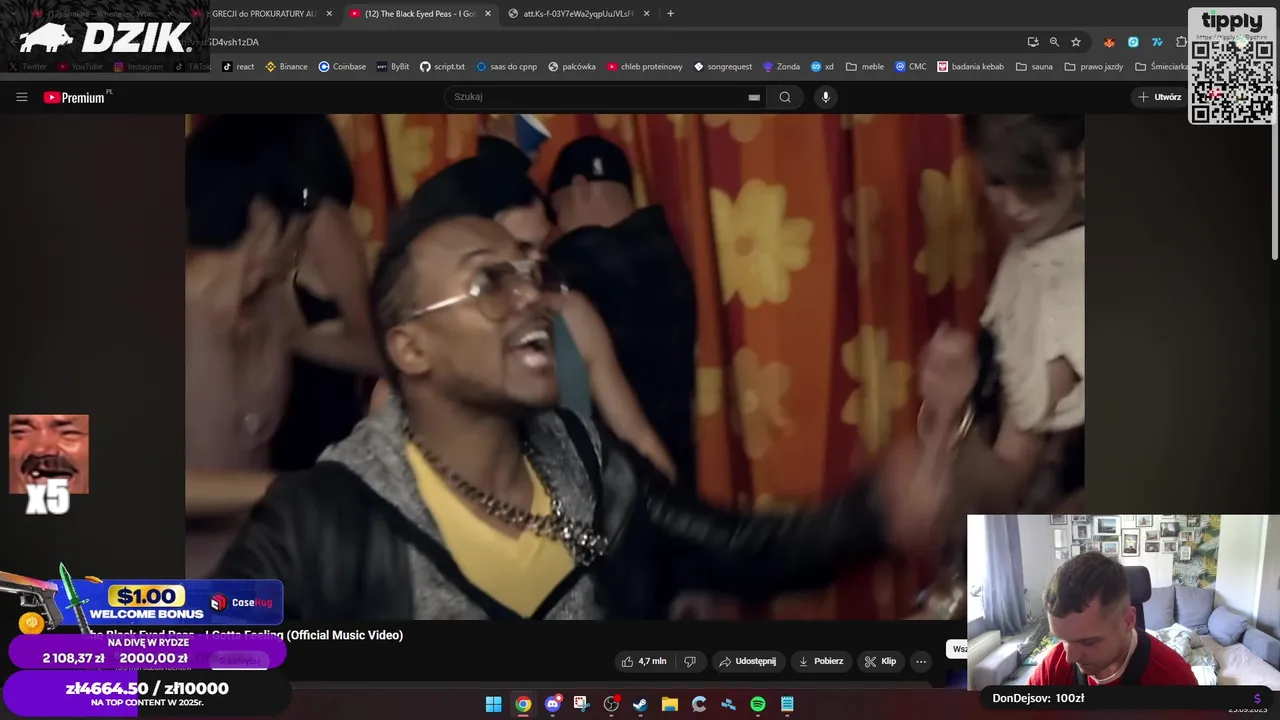
Task: Open the Windows Start menu
Action: (493, 704)
